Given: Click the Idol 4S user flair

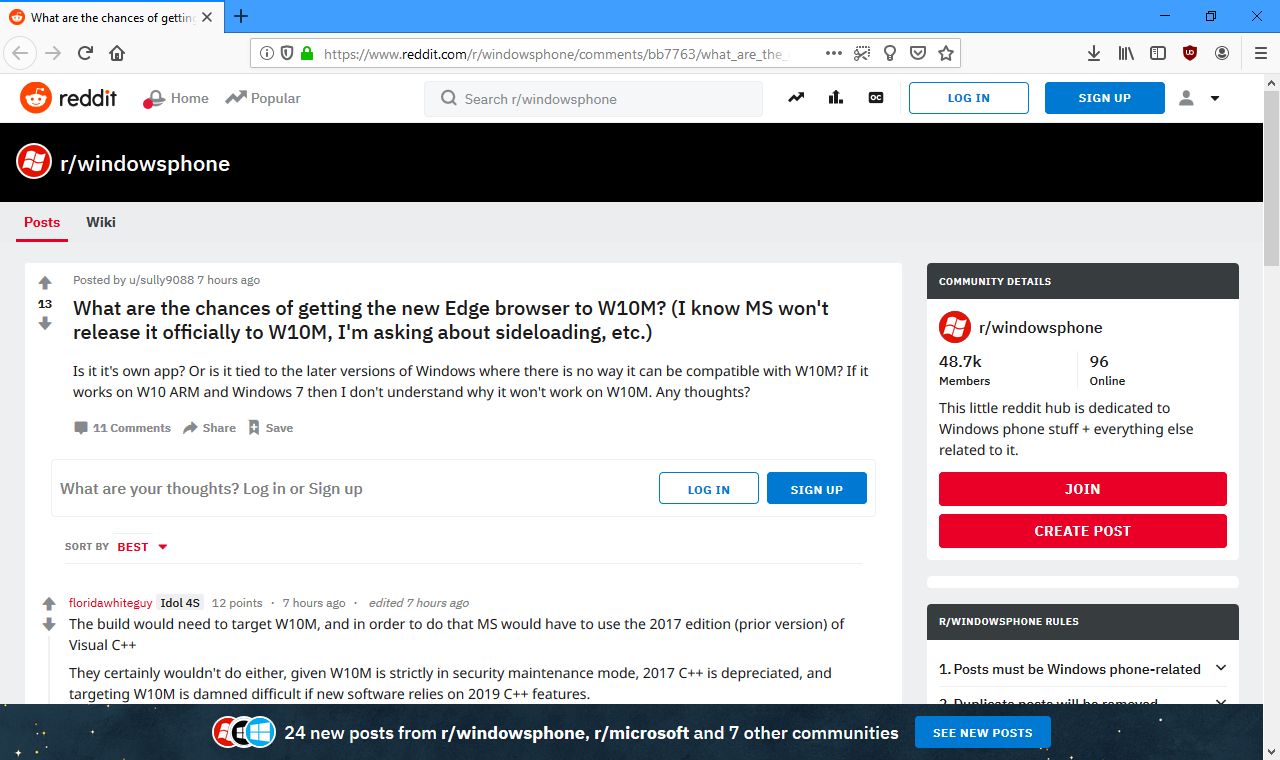Looking at the screenshot, I should pos(180,603).
